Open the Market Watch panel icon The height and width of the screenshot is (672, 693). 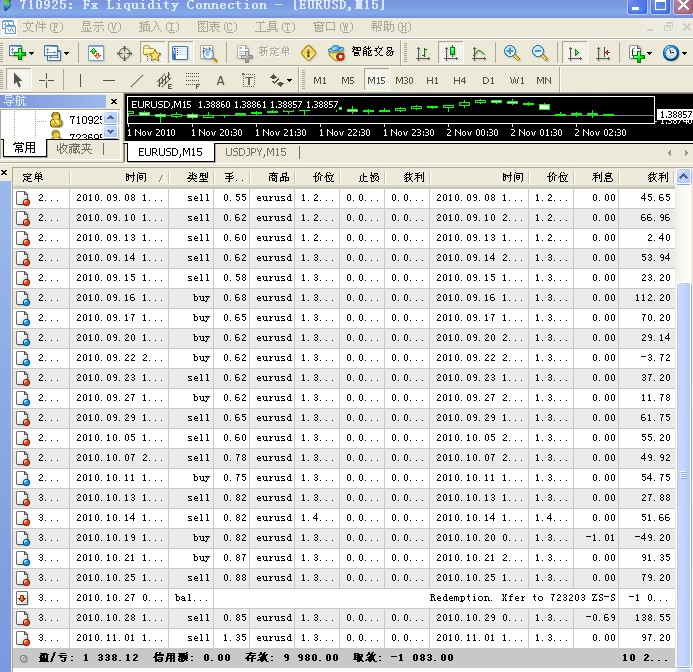[96, 53]
